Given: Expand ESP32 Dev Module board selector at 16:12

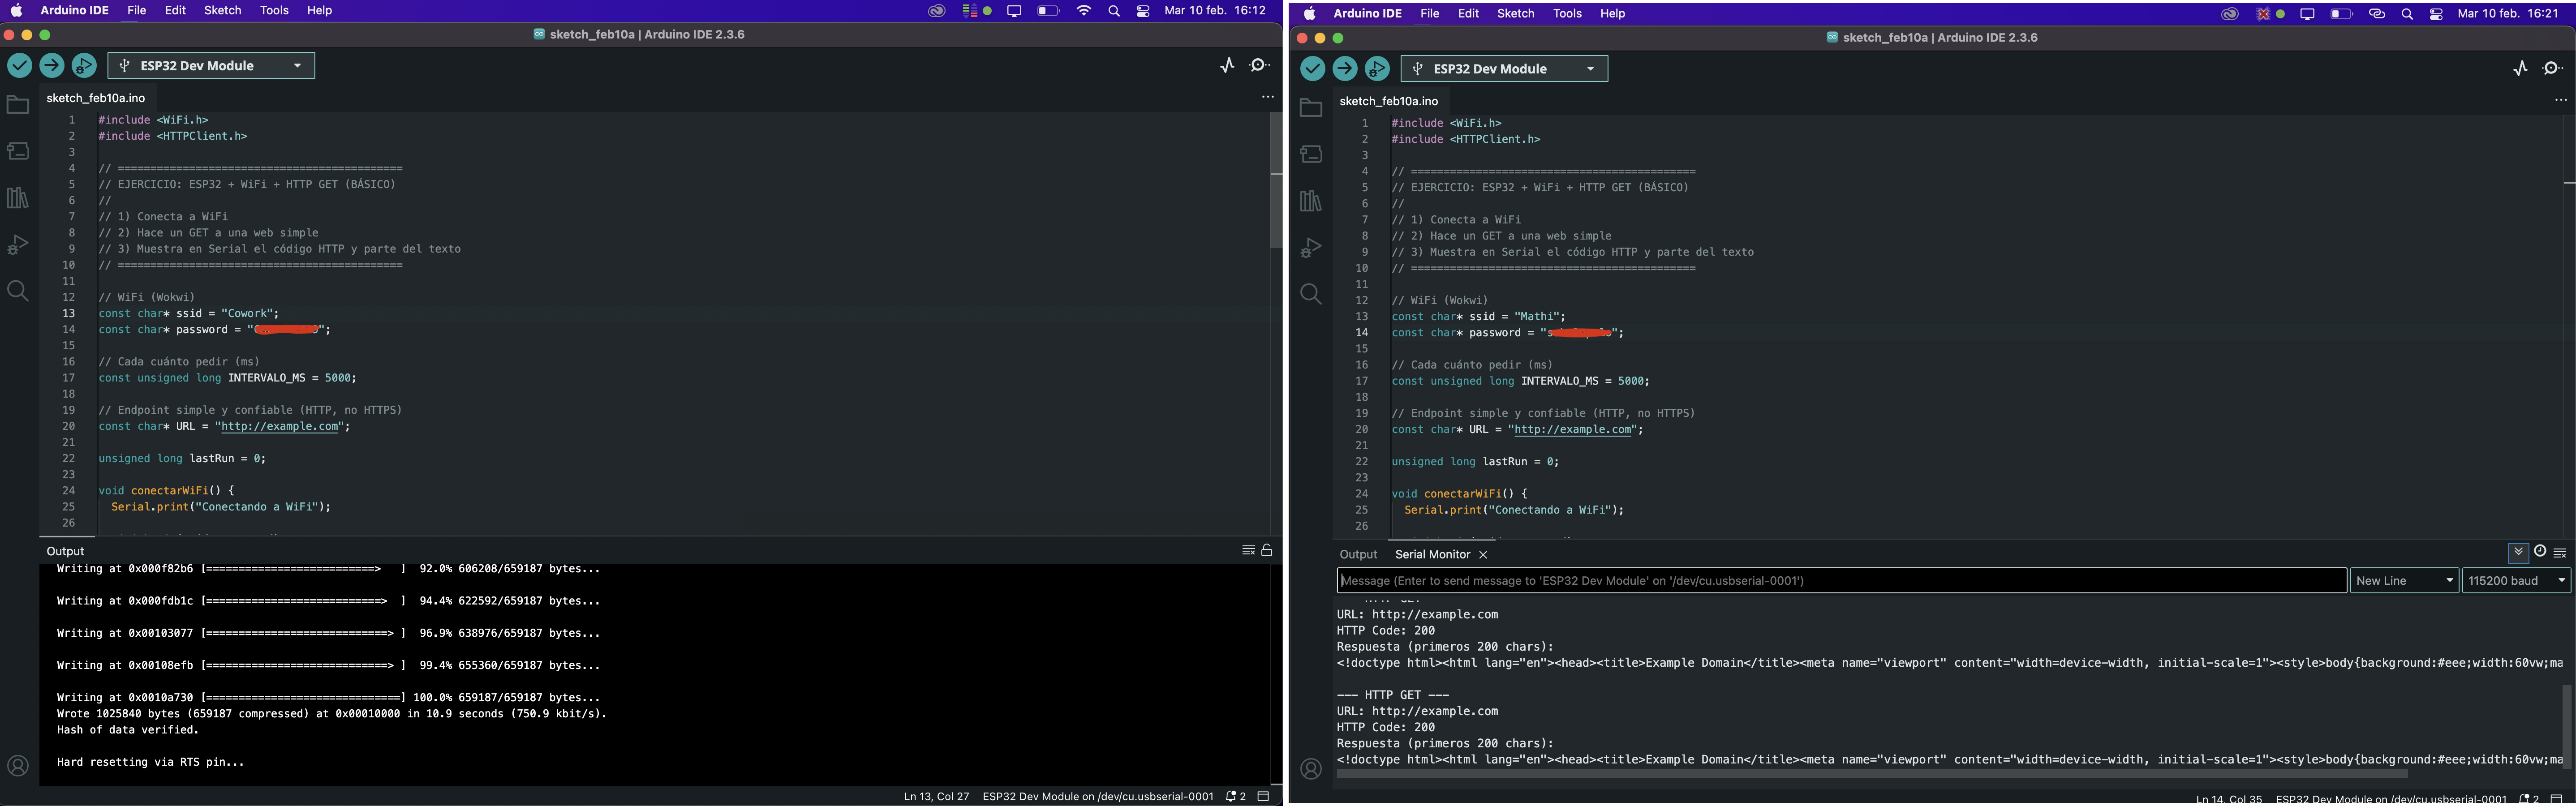Looking at the screenshot, I should point(211,66).
